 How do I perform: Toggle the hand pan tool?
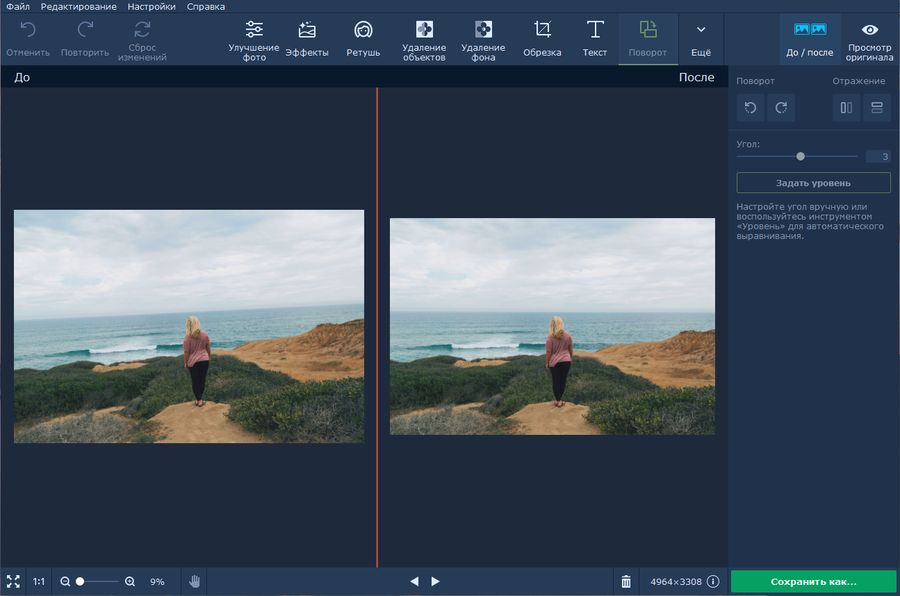pyautogui.click(x=195, y=581)
